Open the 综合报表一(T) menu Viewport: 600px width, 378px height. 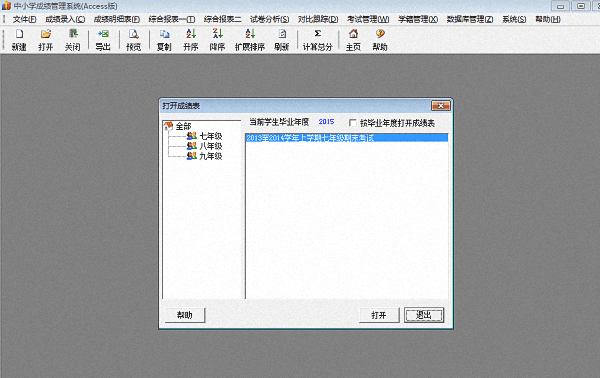pyautogui.click(x=172, y=19)
